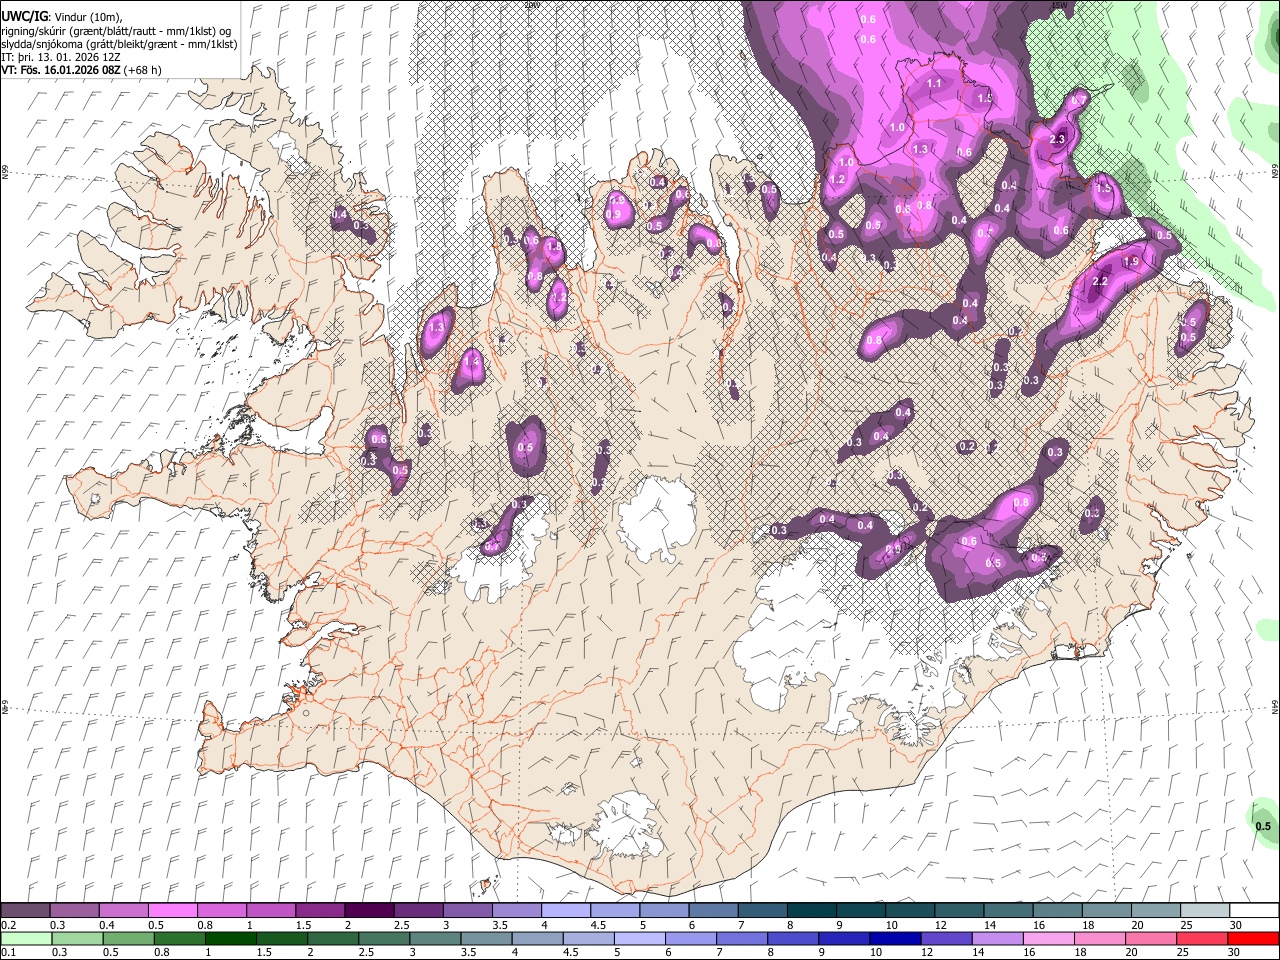Click the lower scale swatch between 9 and 10
This screenshot has height=960, width=1280.
844,939
